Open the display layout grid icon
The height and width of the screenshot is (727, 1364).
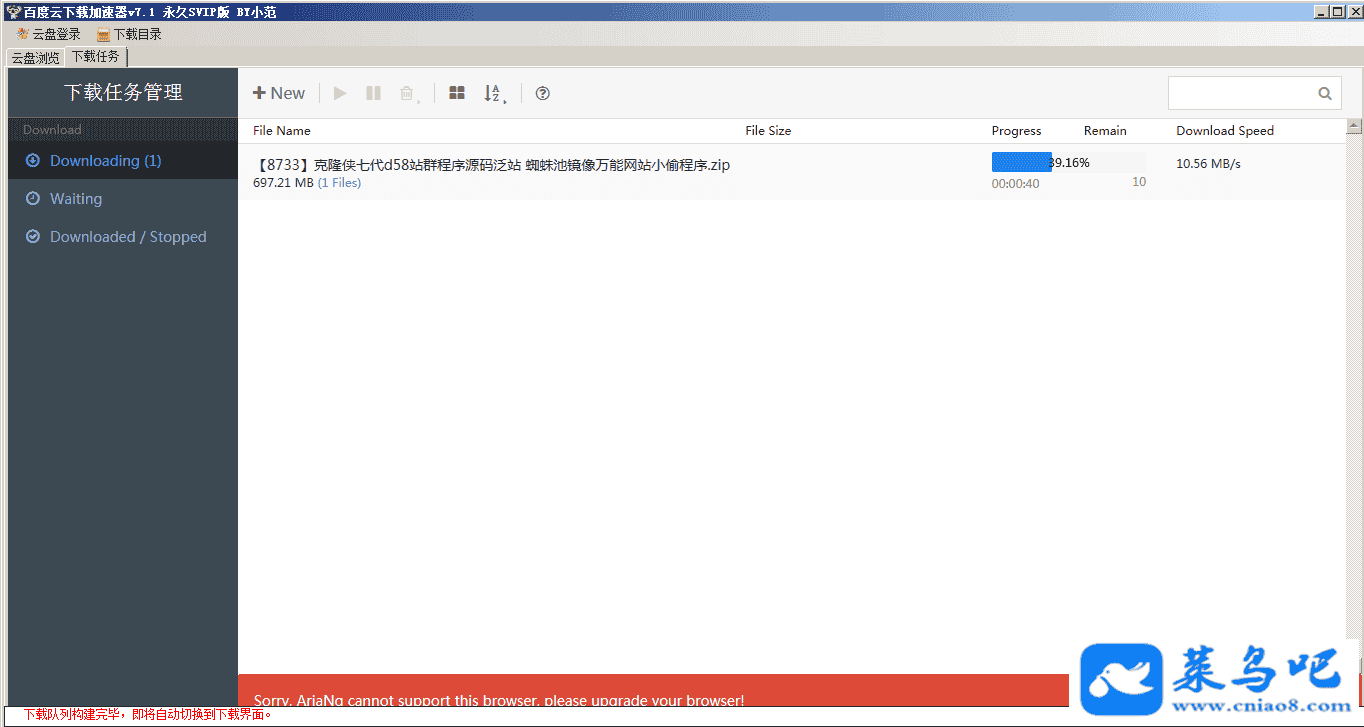pyautogui.click(x=457, y=93)
